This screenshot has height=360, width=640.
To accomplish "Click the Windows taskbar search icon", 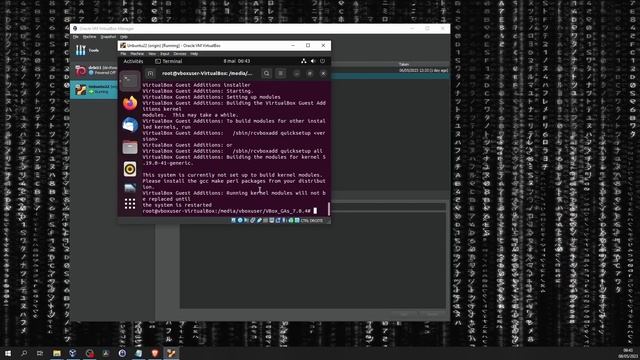I will (24, 353).
